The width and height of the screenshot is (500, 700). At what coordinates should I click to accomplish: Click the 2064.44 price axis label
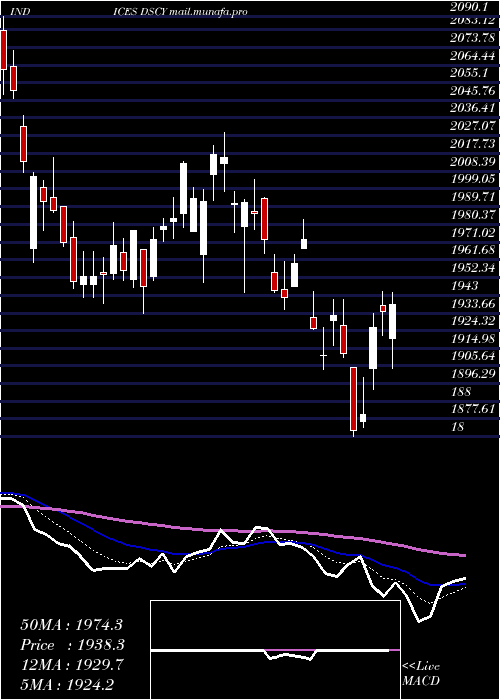coord(472,55)
